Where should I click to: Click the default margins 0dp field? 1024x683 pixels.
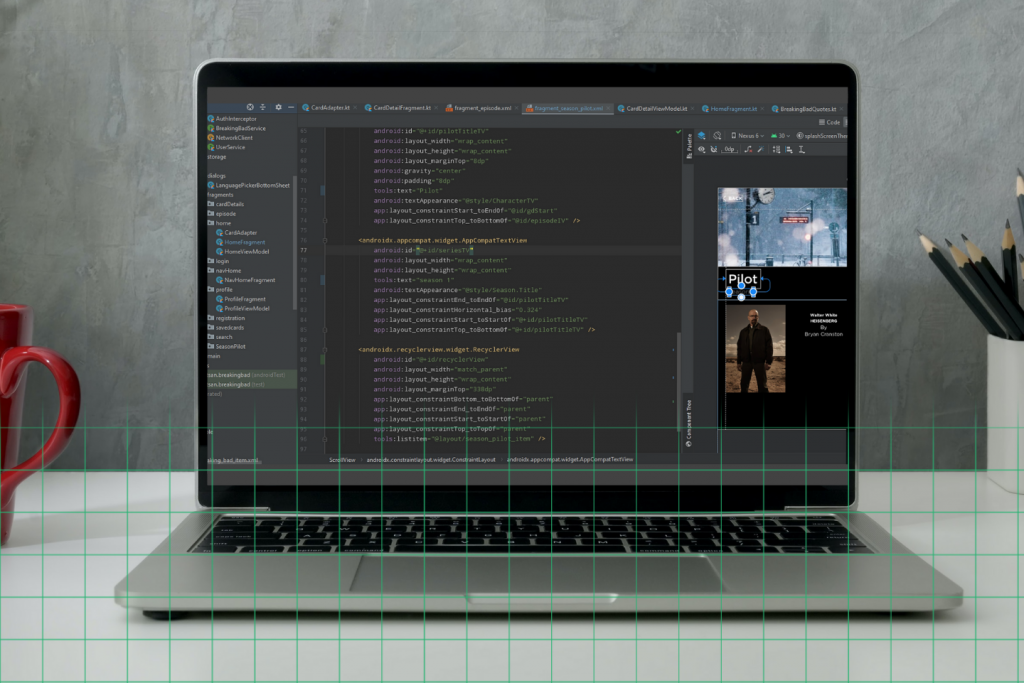(x=730, y=149)
